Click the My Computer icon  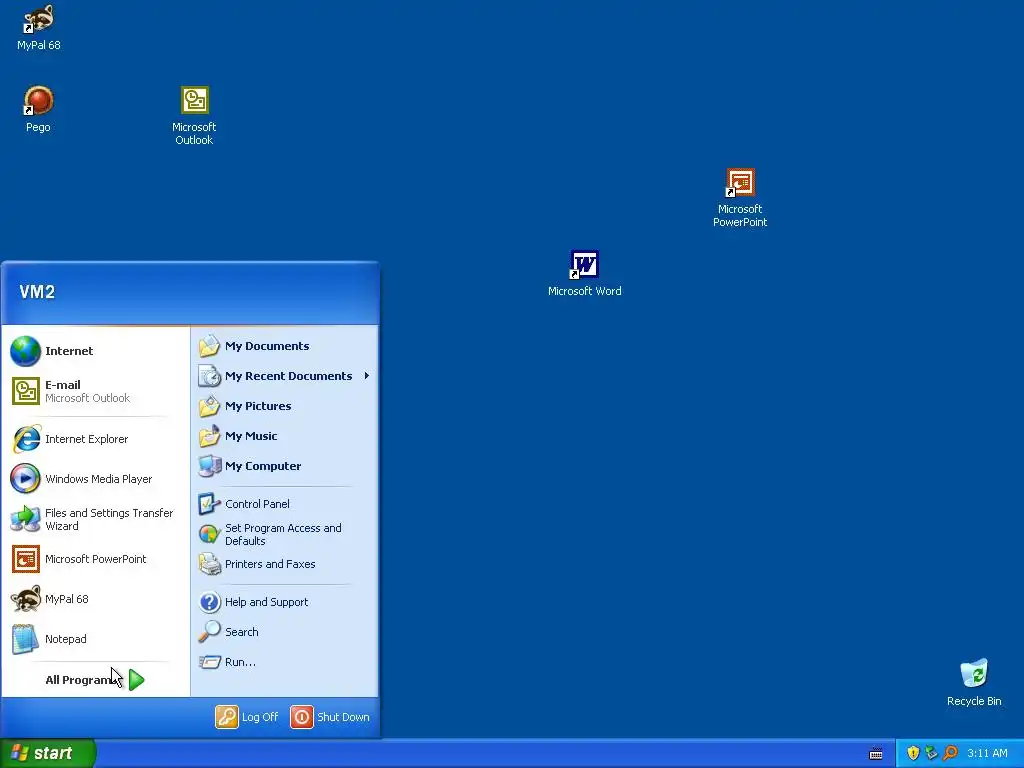[x=210, y=466]
